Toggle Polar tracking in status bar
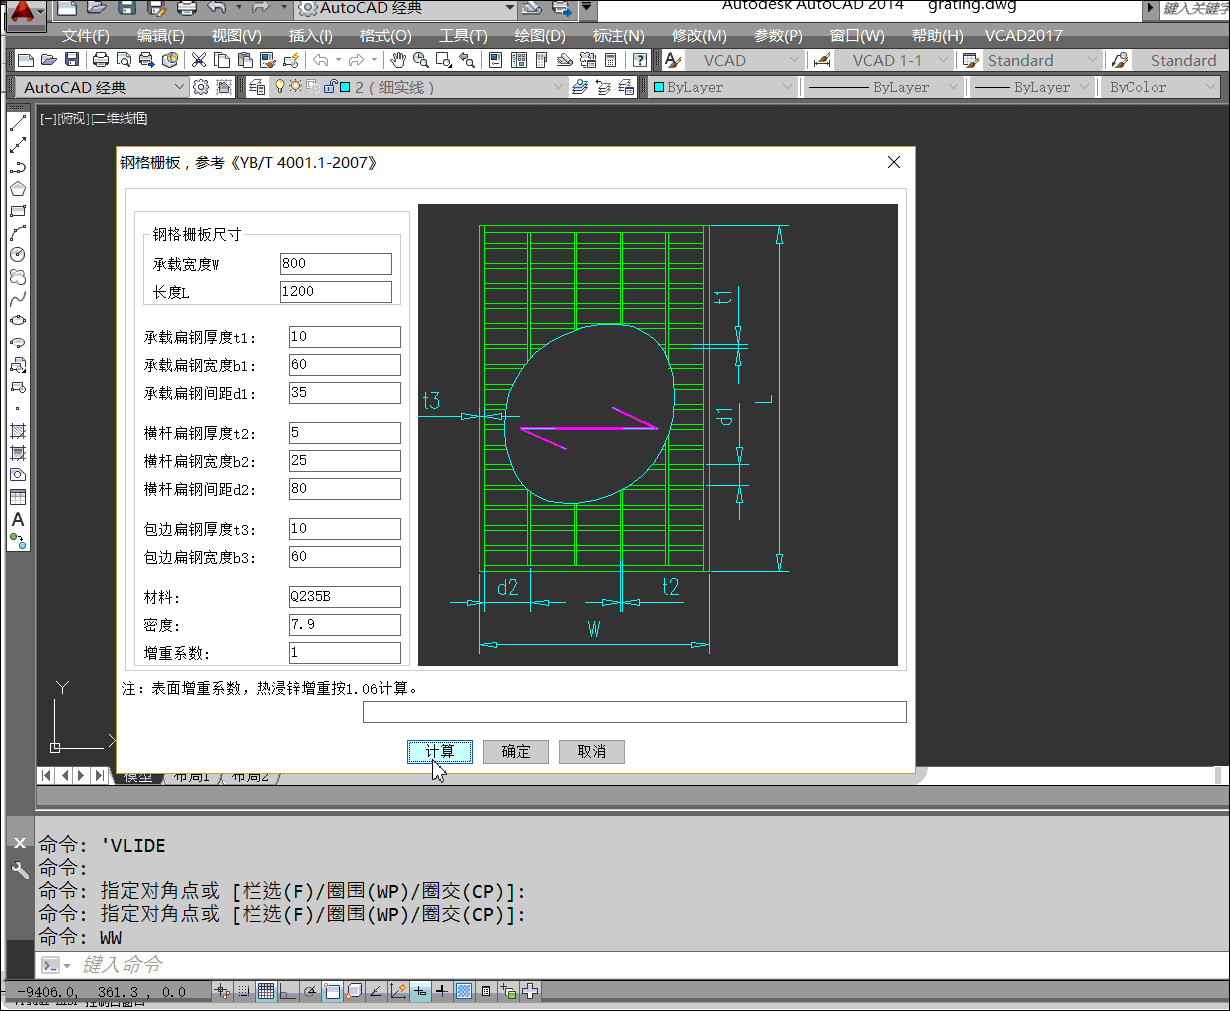Screen dimensions: 1230x1011 (310, 991)
